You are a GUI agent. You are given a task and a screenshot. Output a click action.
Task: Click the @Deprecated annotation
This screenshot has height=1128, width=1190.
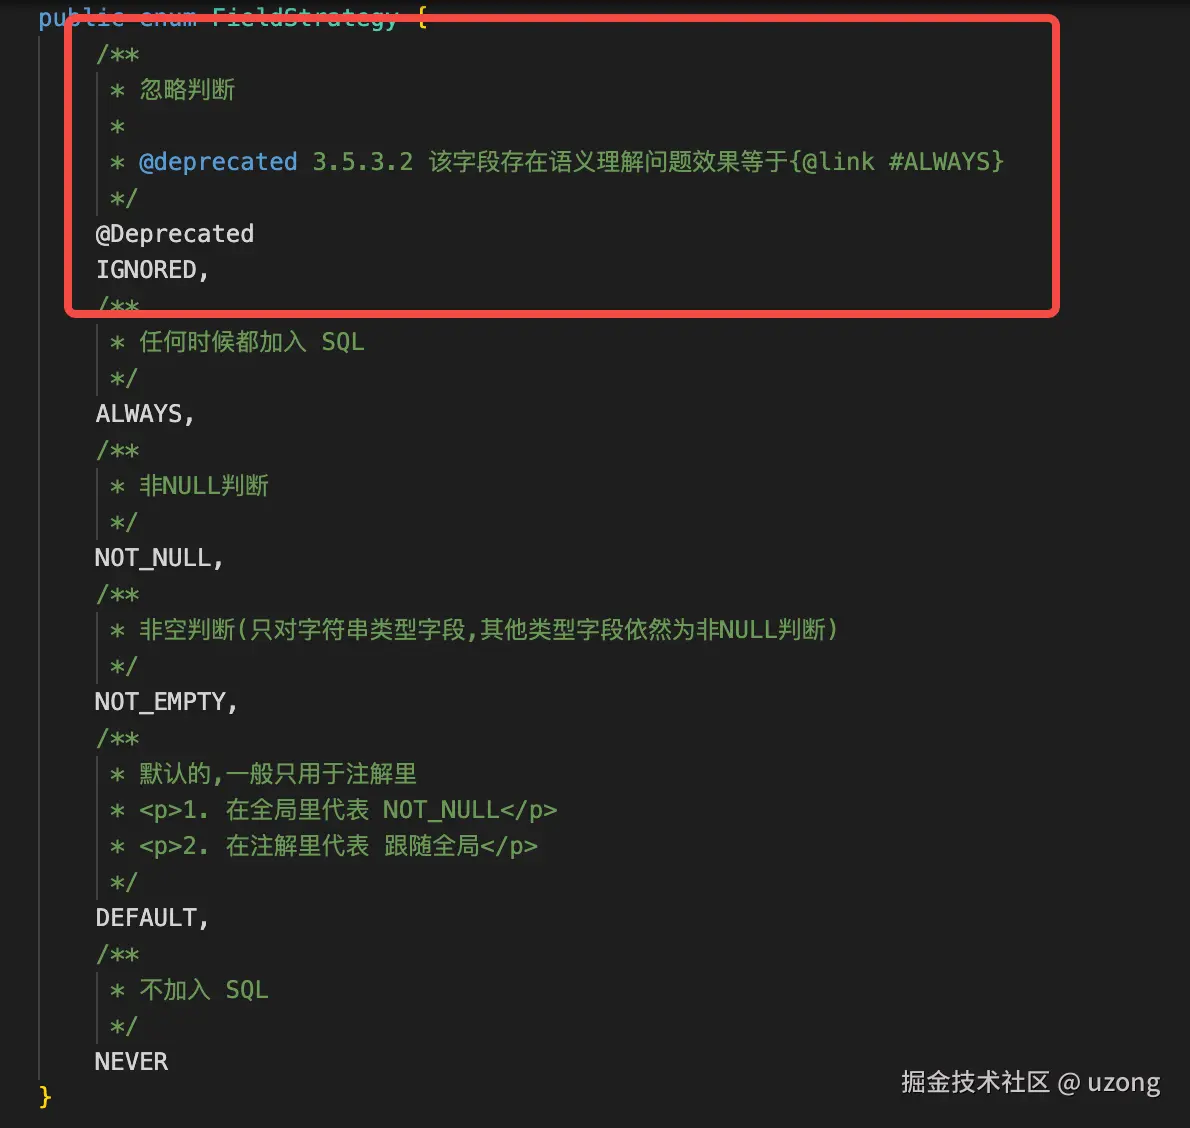pyautogui.click(x=175, y=234)
